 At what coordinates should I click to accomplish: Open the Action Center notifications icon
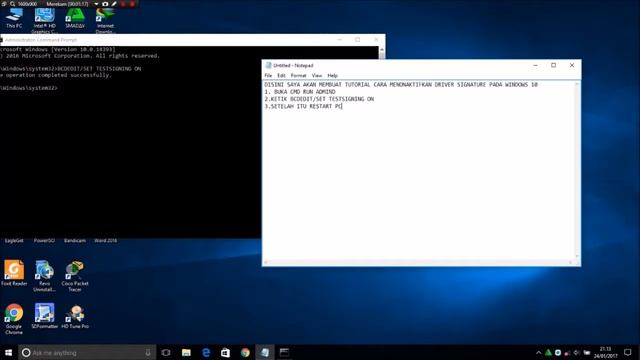coord(628,353)
